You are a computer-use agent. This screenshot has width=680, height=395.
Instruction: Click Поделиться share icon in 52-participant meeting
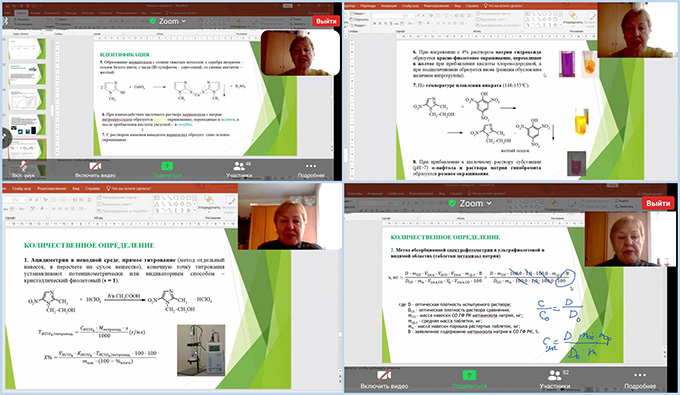pyautogui.click(x=469, y=375)
